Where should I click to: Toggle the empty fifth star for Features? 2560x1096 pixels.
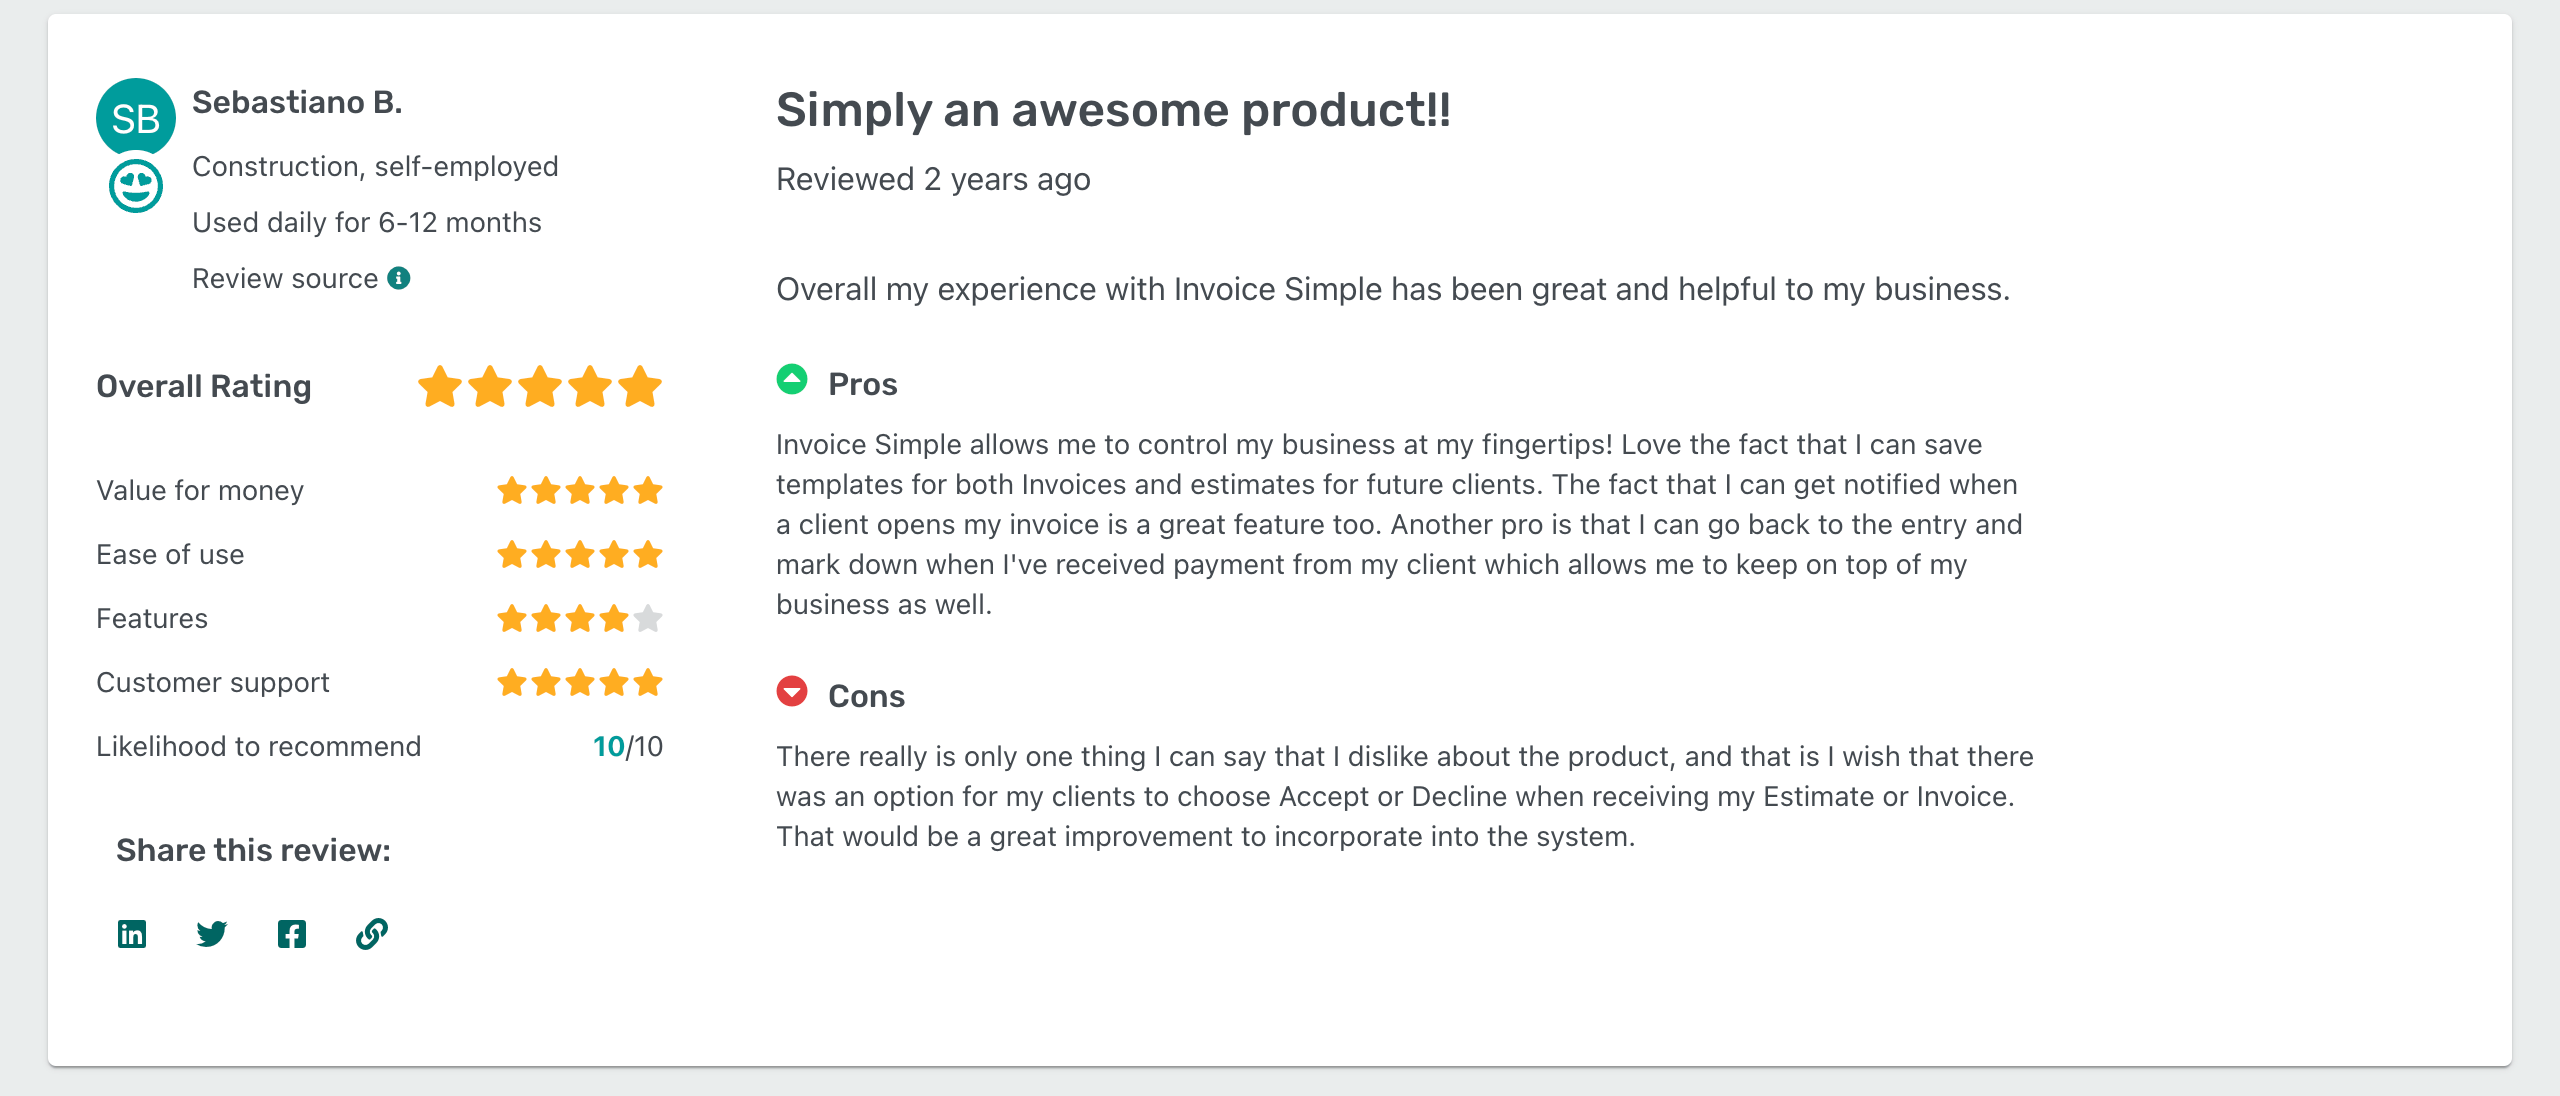click(649, 618)
